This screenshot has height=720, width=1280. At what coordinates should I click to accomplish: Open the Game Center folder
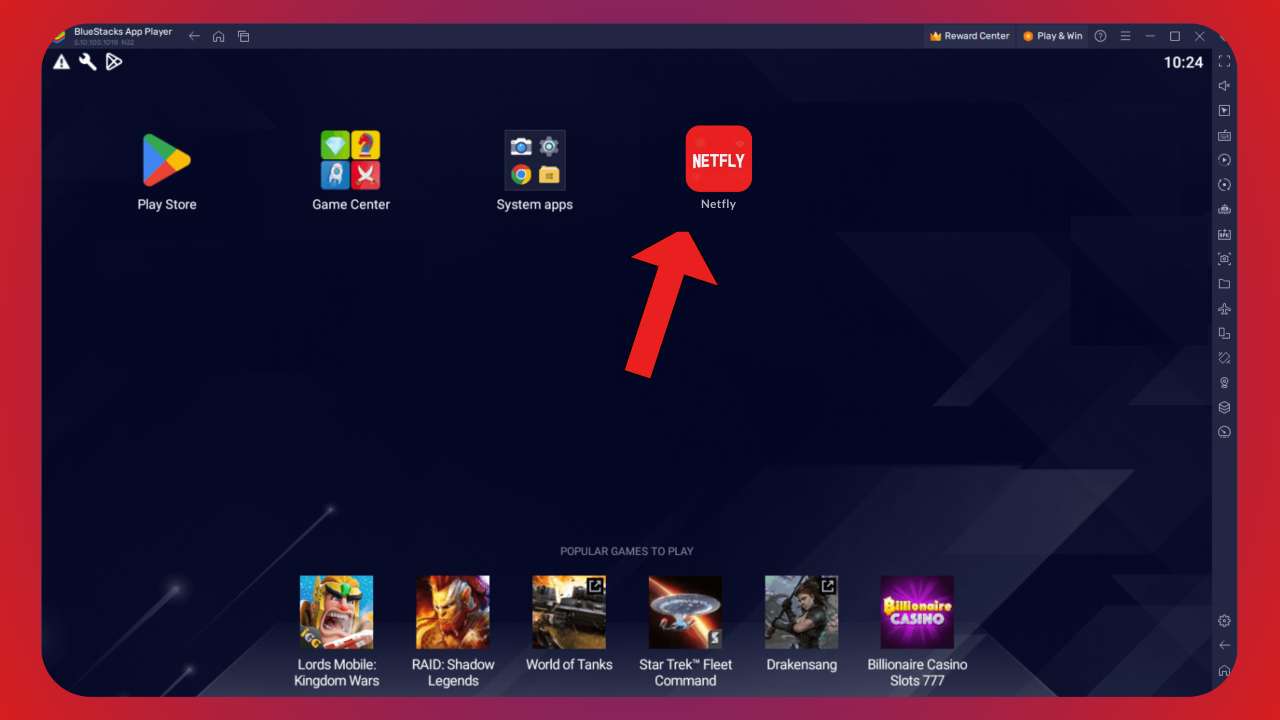pos(349,160)
